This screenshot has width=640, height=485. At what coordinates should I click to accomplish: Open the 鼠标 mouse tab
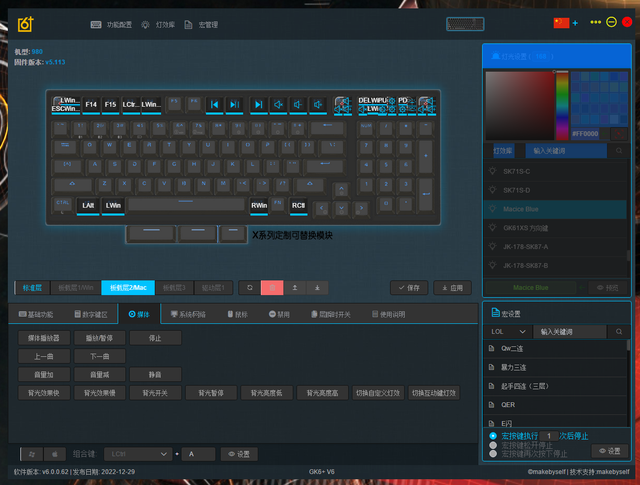point(238,314)
